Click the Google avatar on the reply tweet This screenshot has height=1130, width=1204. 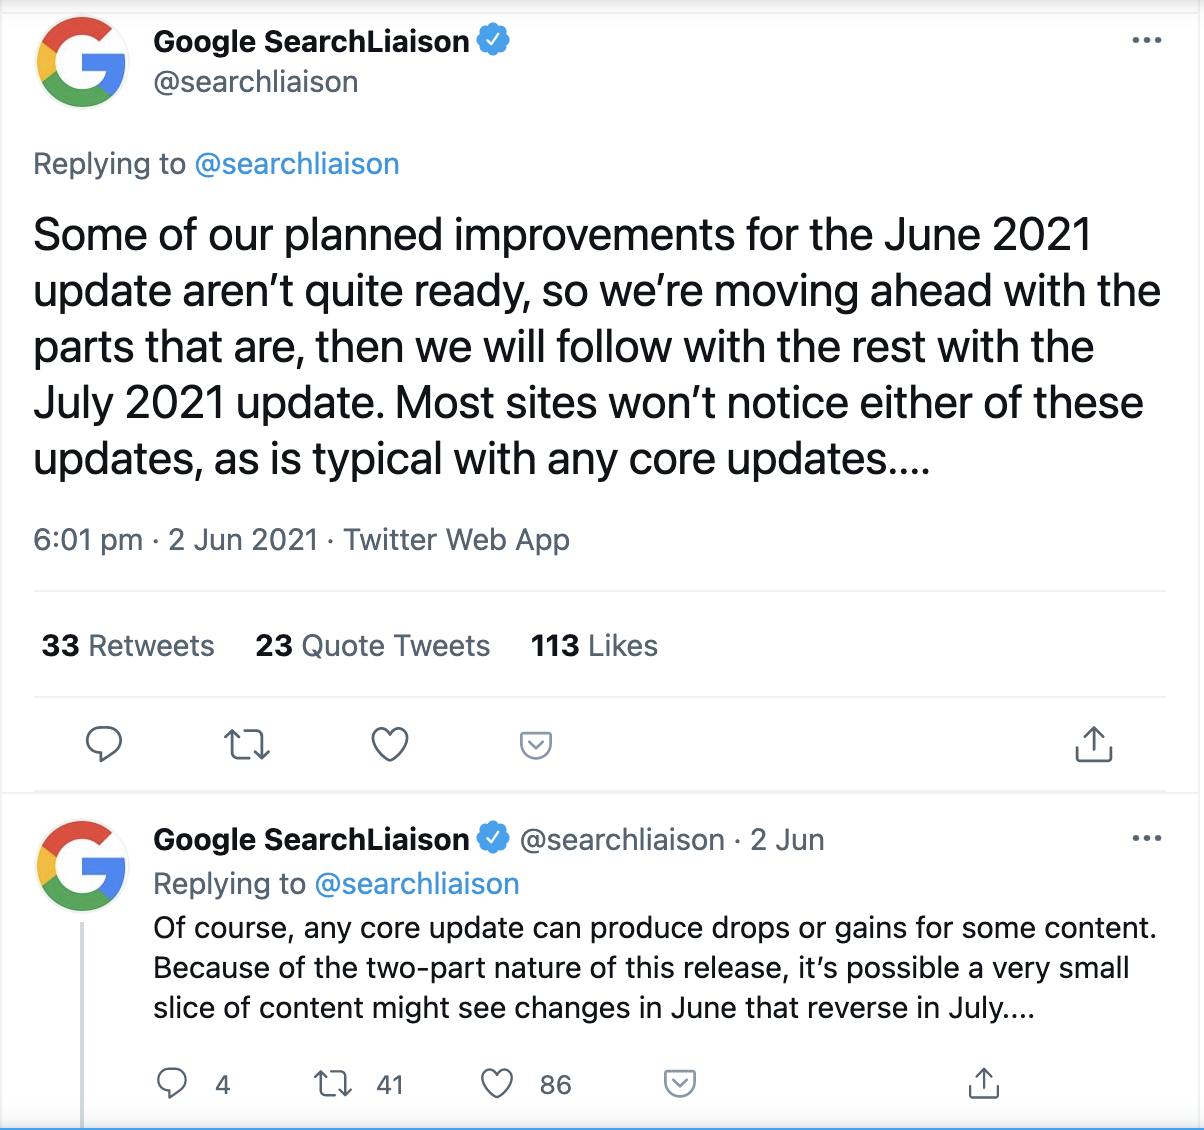(82, 865)
